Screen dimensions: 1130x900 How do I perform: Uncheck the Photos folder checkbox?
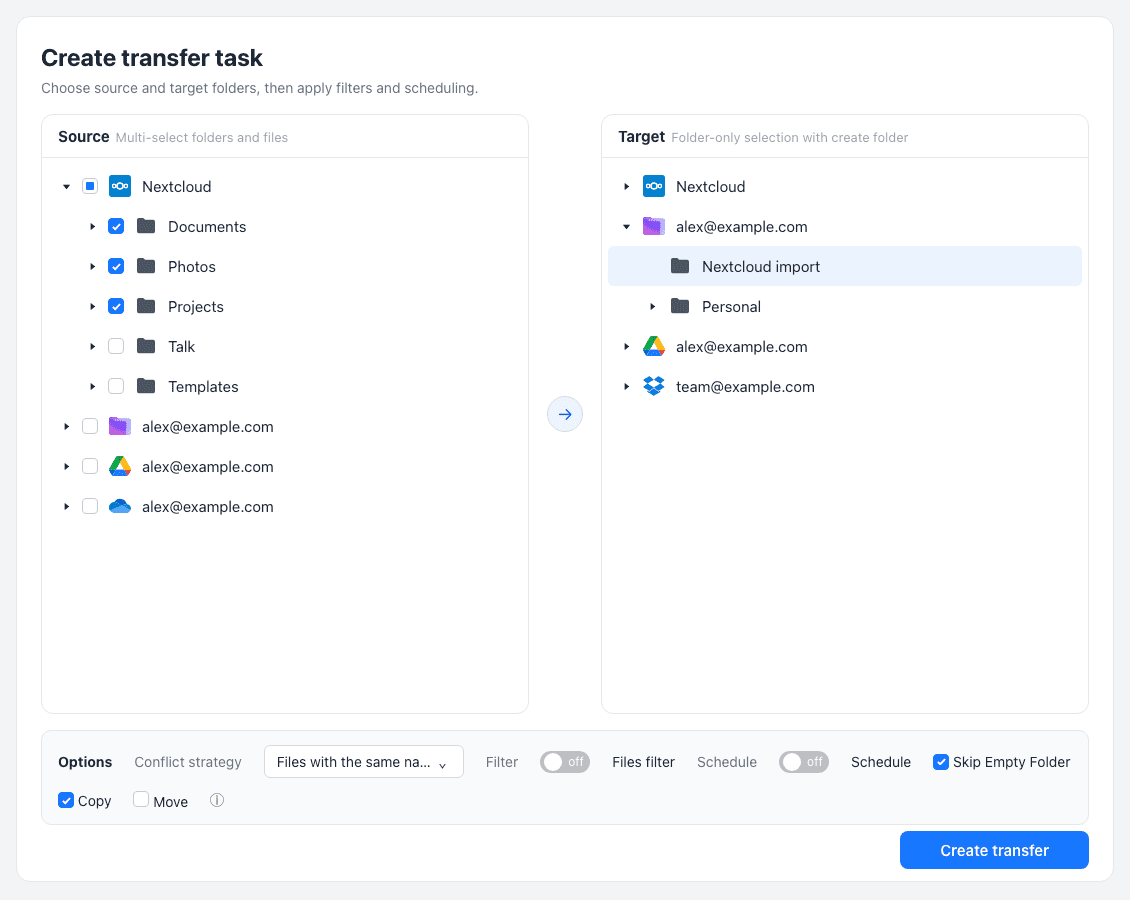116,267
